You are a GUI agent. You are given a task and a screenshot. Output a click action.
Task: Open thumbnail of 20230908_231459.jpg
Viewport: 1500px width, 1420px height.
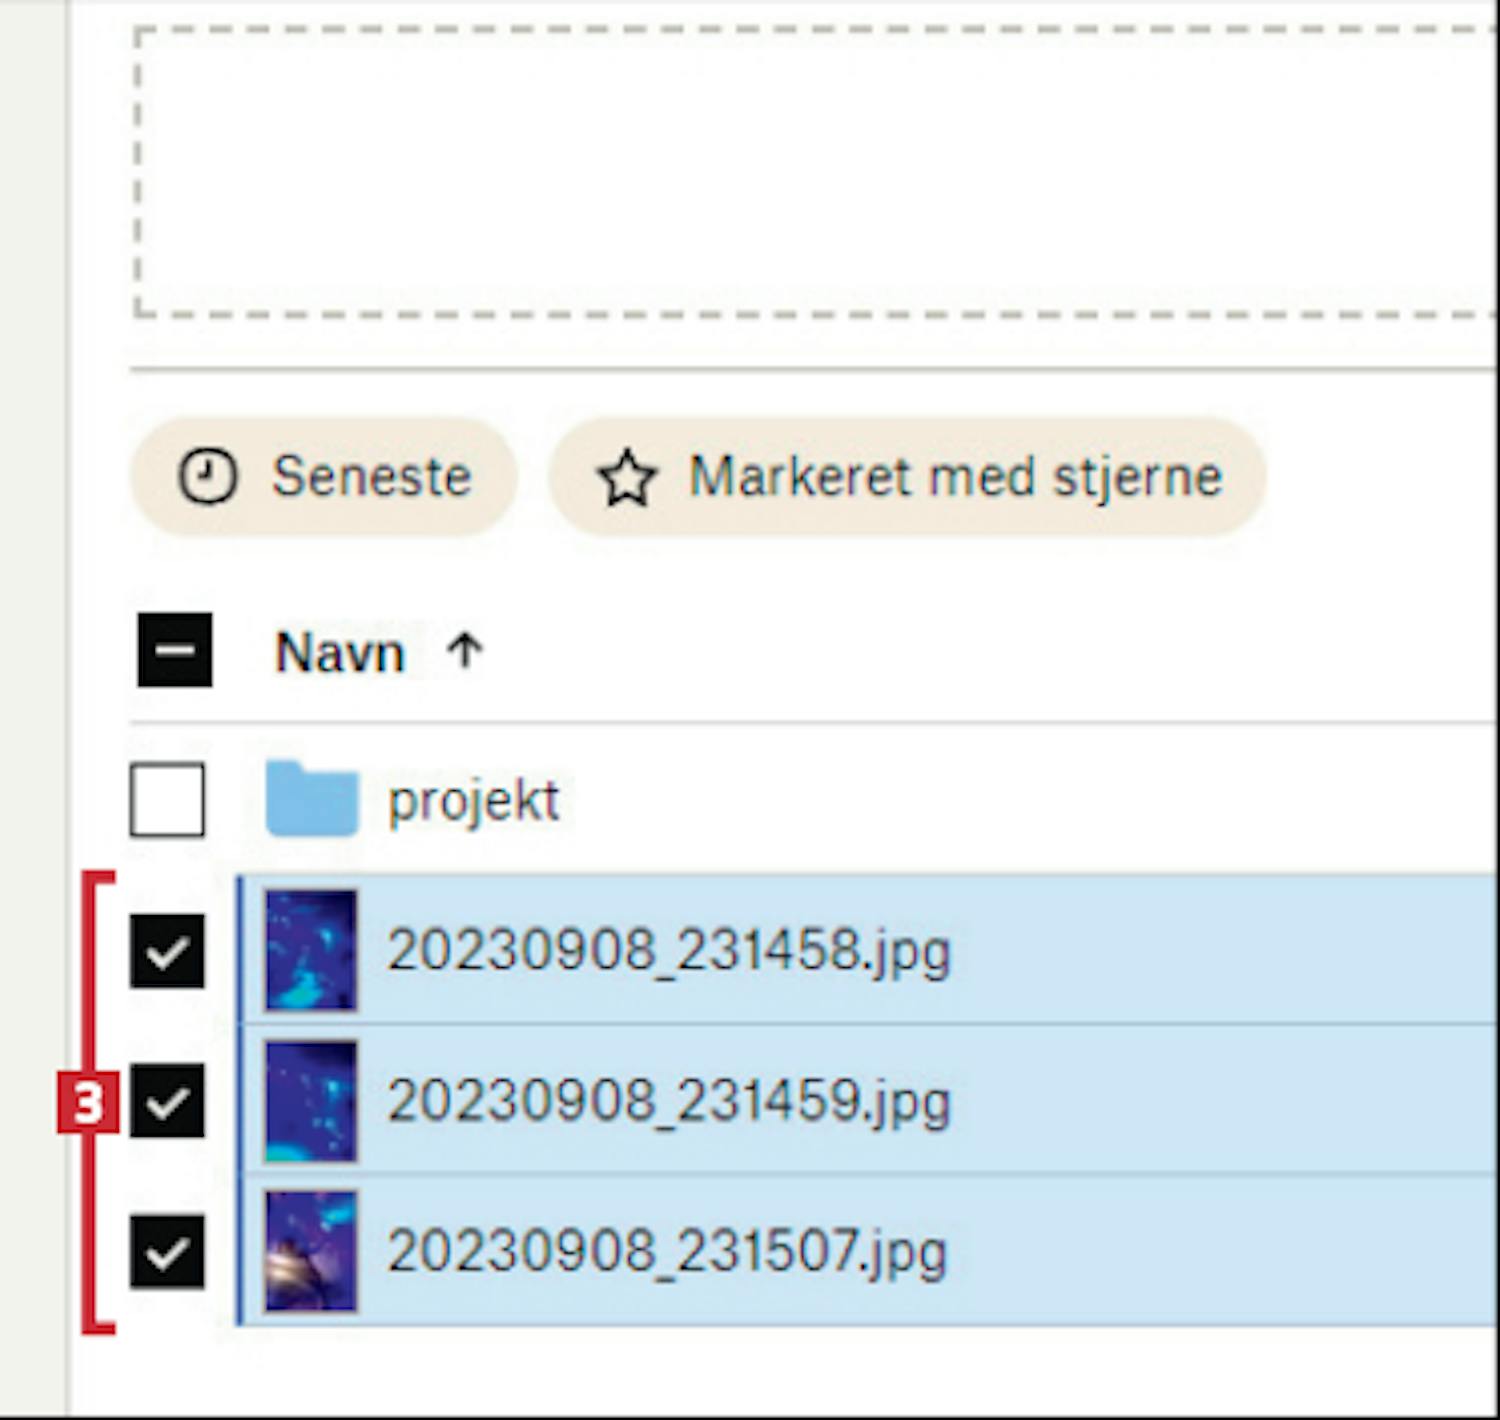point(311,1101)
